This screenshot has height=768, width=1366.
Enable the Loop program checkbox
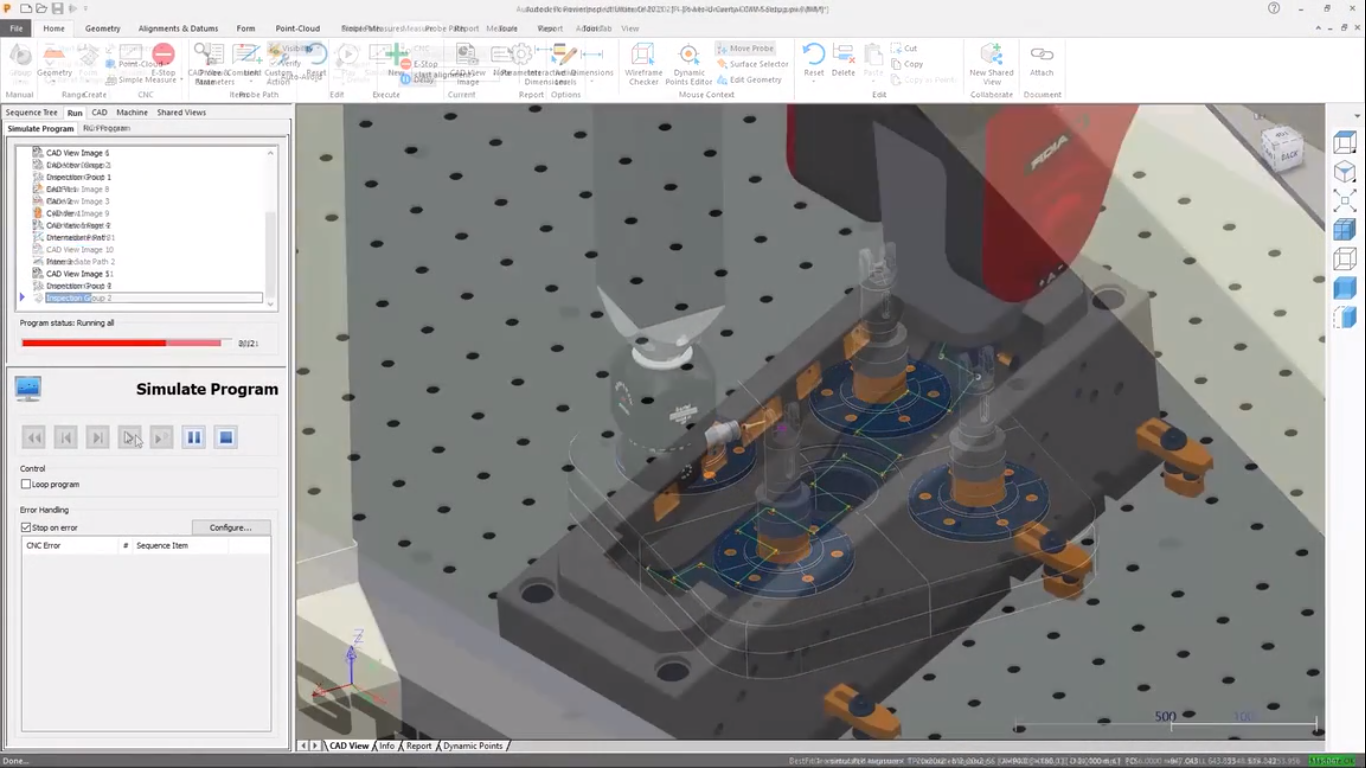tap(26, 484)
